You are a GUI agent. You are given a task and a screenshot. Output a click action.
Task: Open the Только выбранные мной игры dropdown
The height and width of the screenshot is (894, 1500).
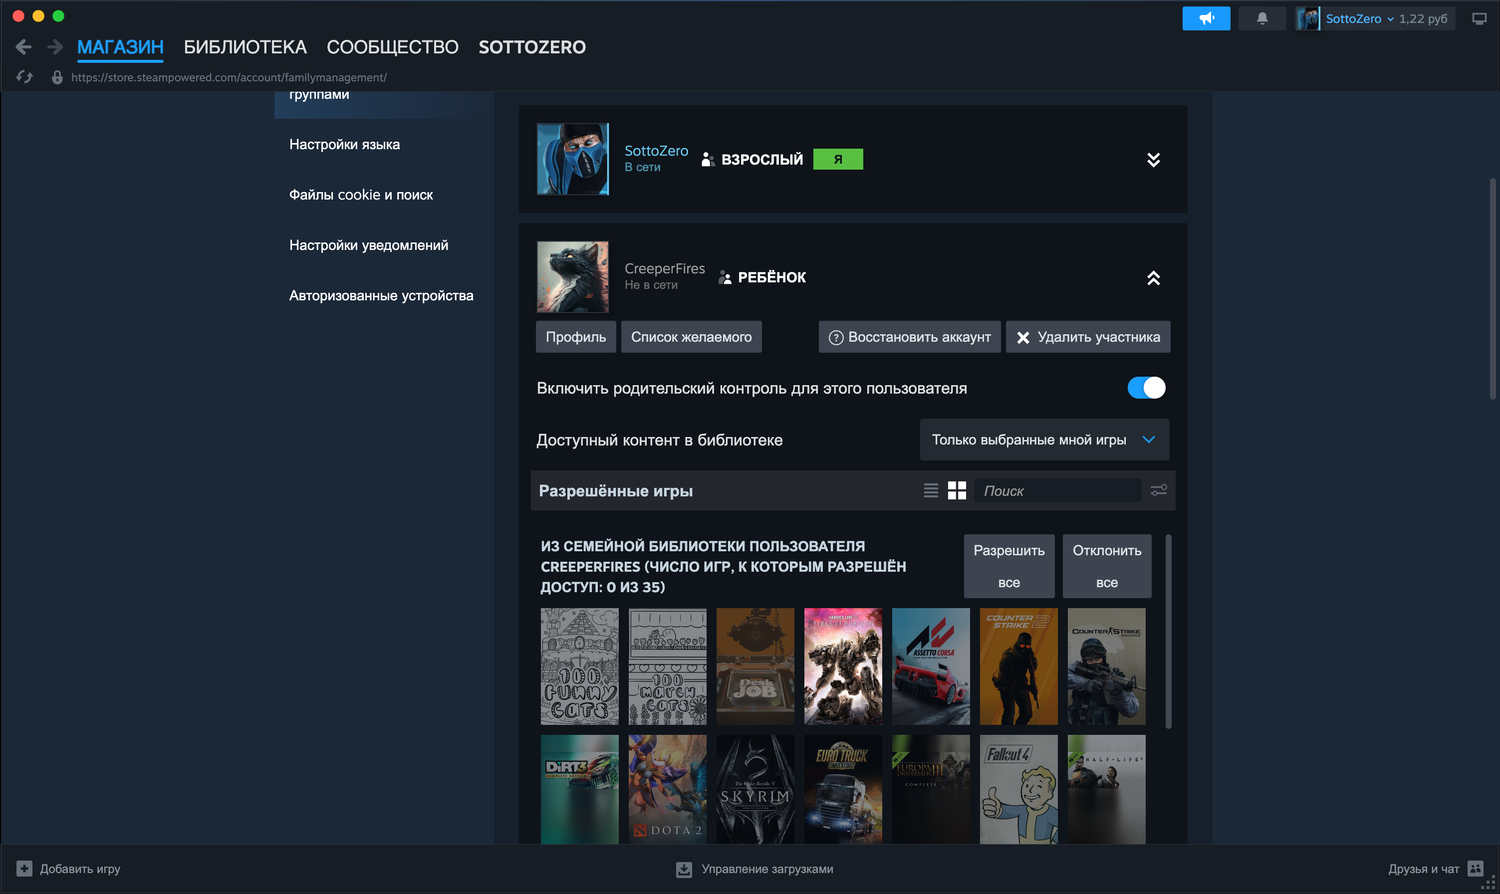click(x=1044, y=440)
